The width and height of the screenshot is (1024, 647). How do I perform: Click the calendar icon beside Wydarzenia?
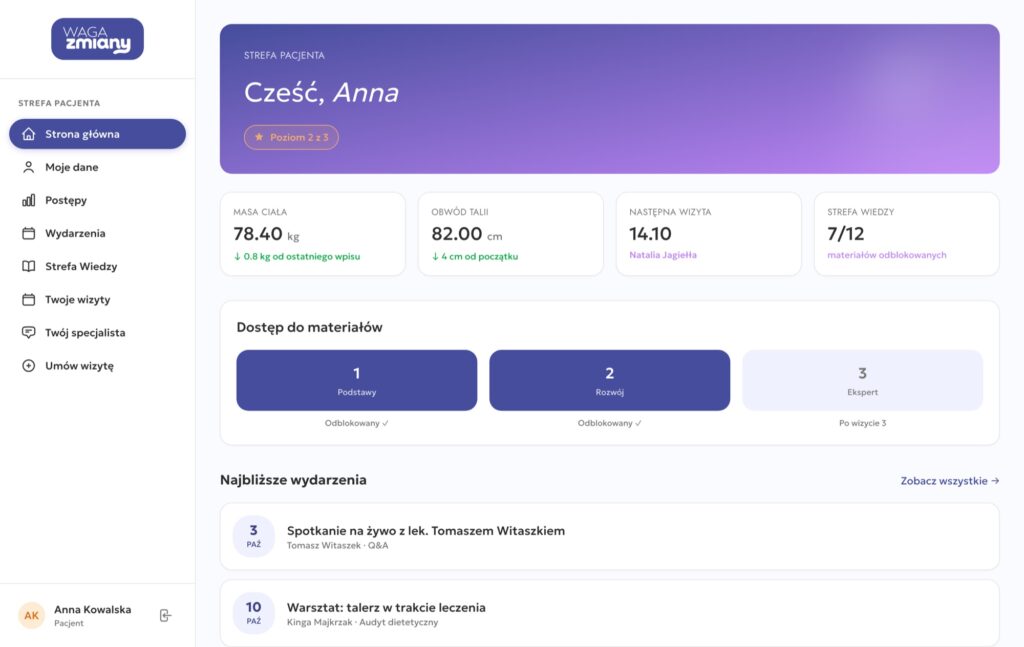tap(29, 233)
